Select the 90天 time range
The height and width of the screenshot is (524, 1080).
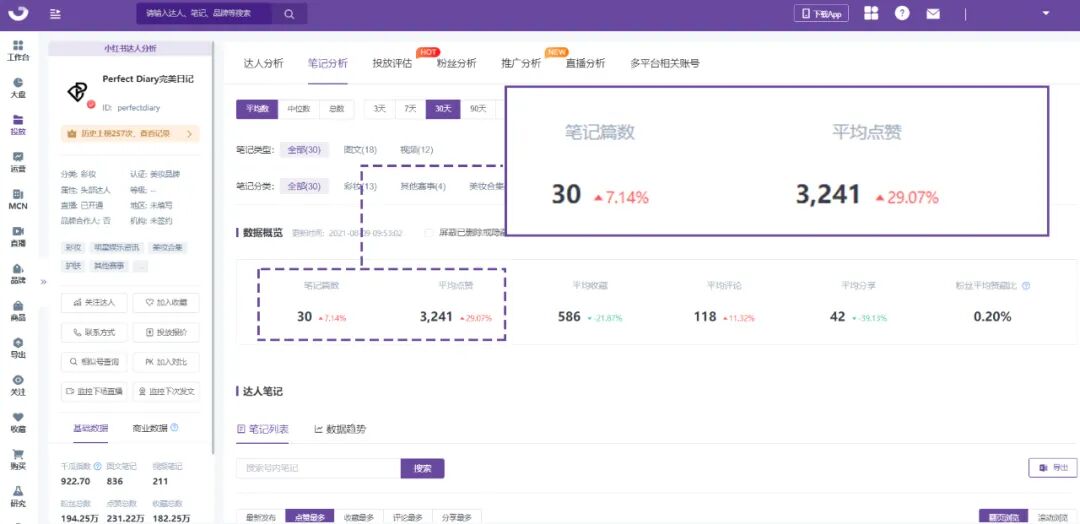click(x=478, y=109)
